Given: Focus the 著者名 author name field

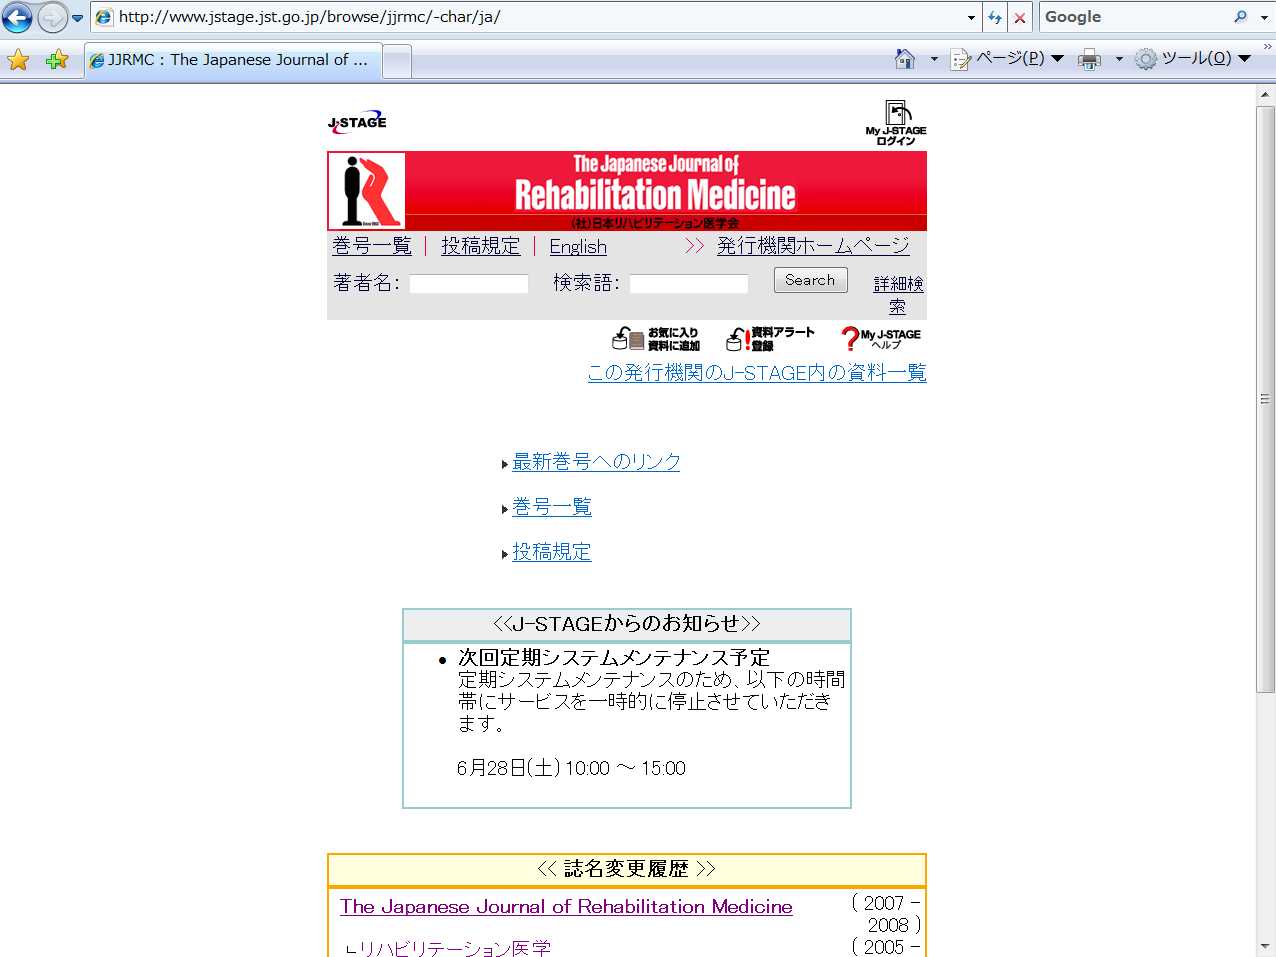Looking at the screenshot, I should (x=469, y=284).
